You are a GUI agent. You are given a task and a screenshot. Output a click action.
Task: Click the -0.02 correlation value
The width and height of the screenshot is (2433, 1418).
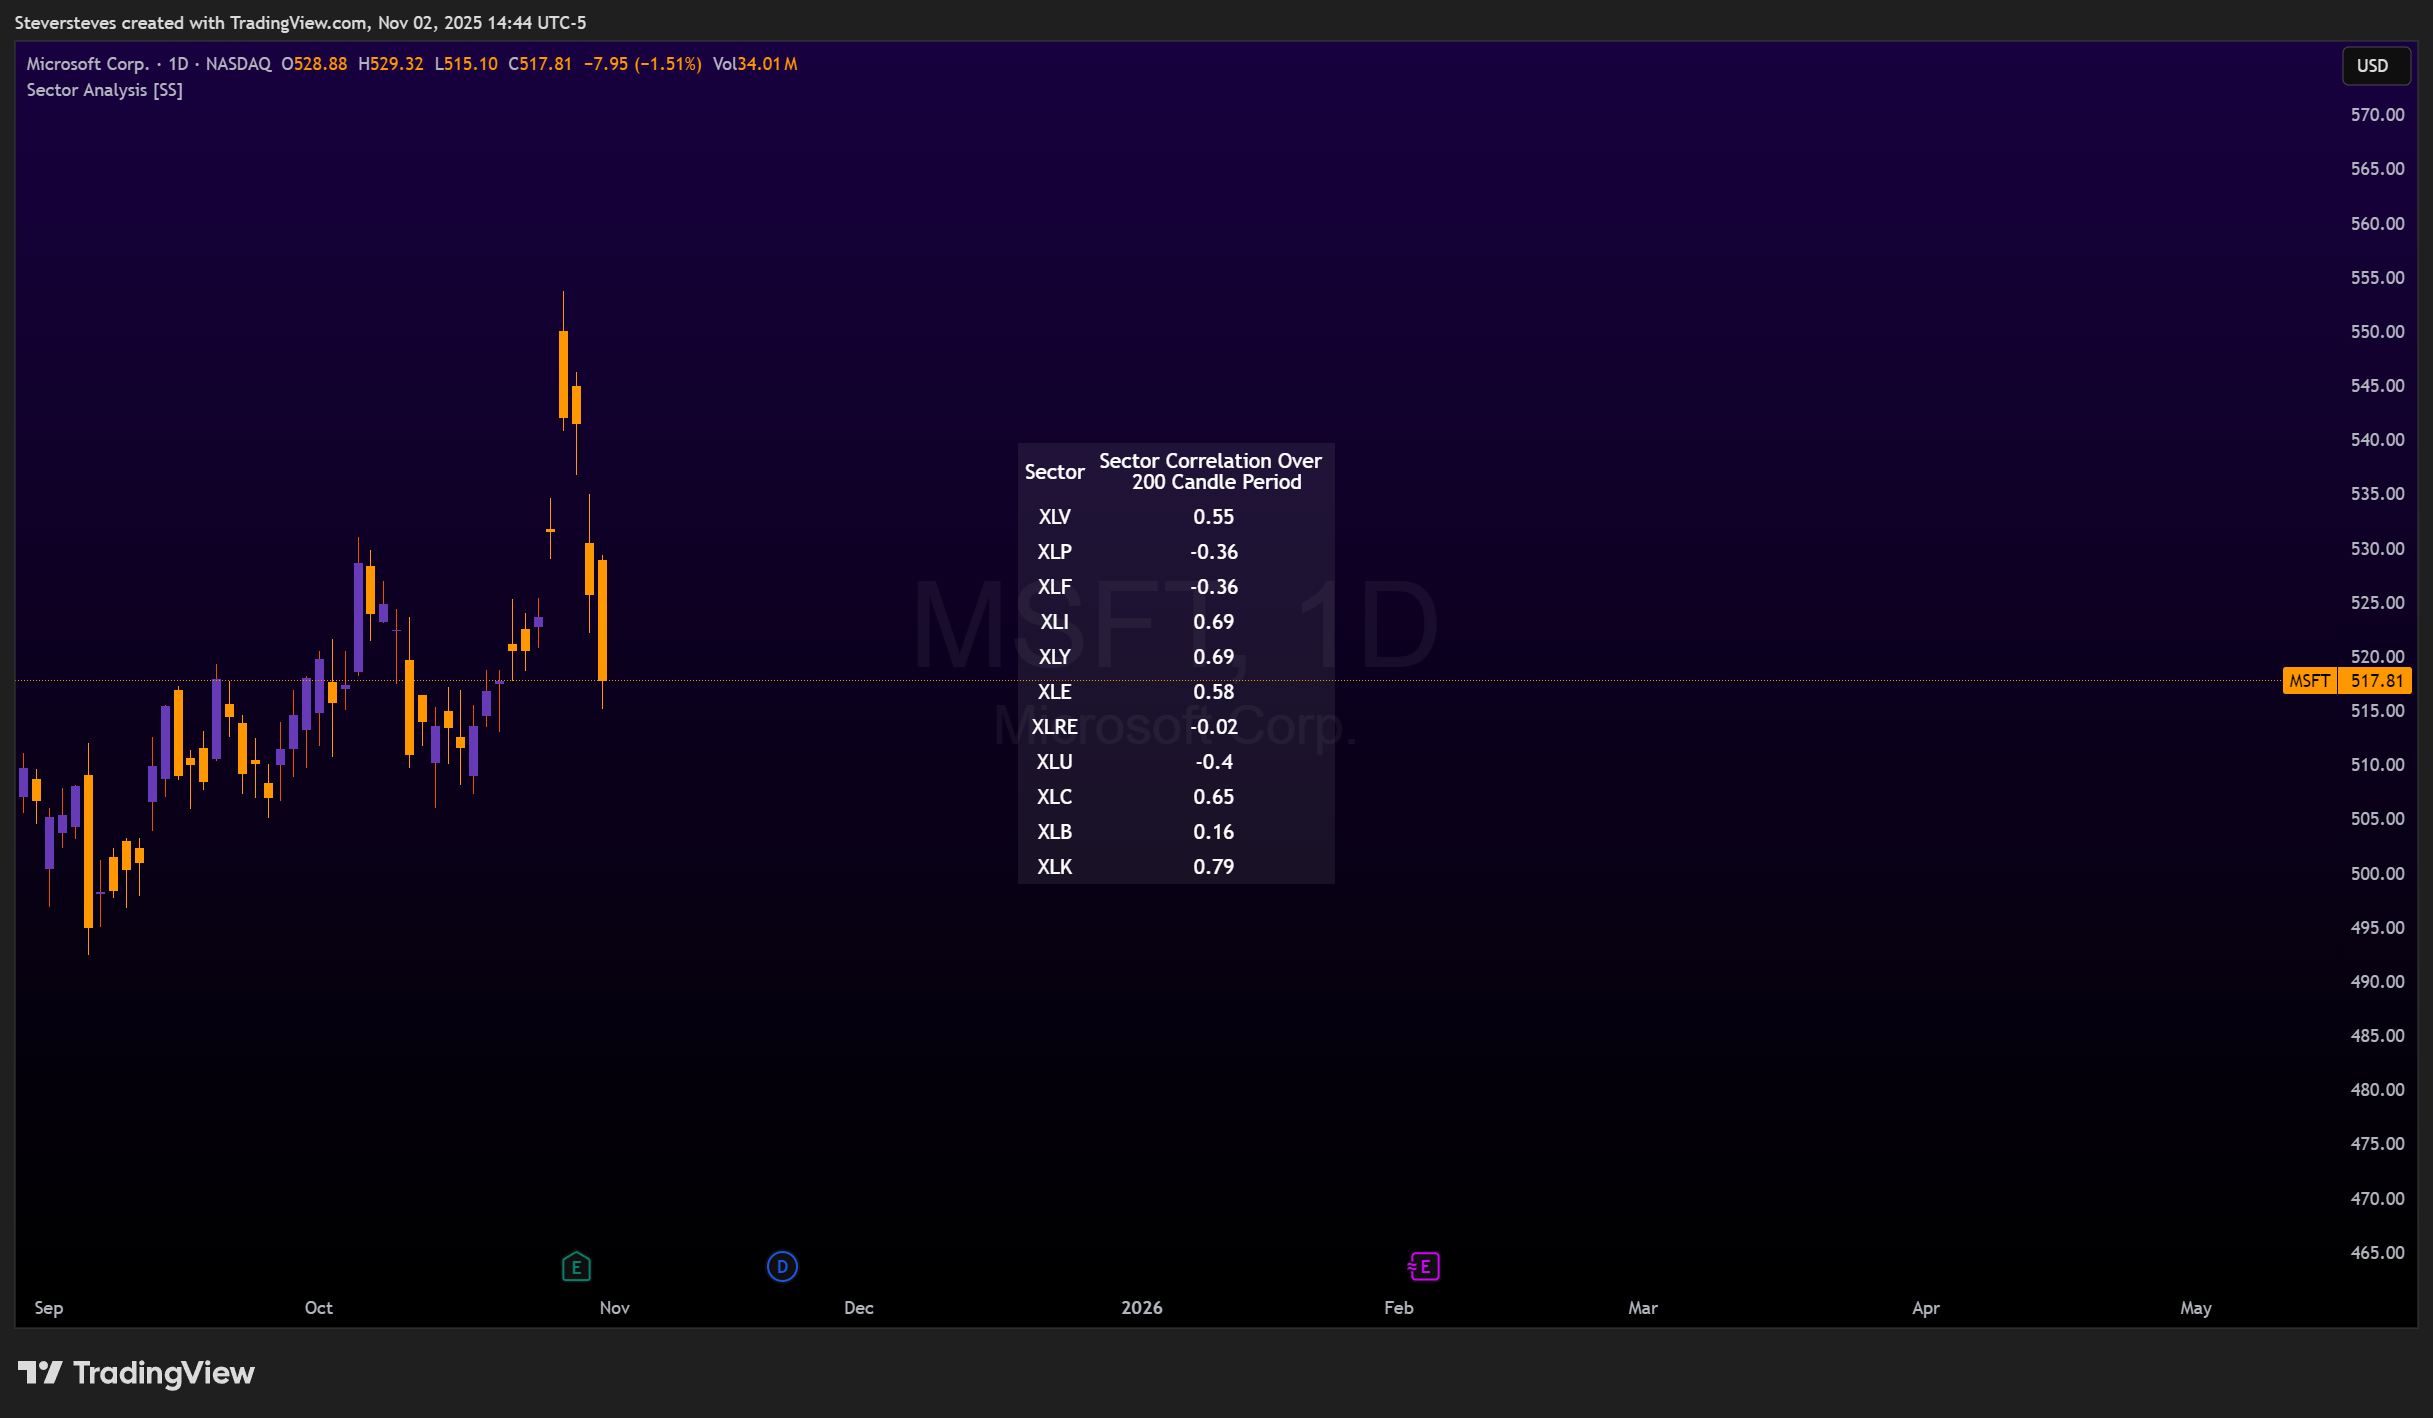point(1214,727)
